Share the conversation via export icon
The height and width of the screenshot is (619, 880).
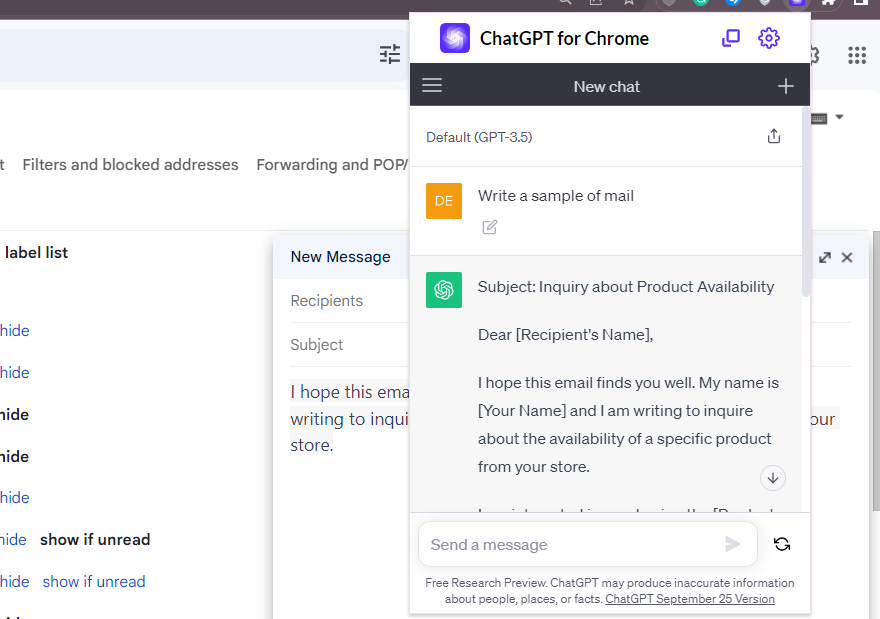[774, 136]
